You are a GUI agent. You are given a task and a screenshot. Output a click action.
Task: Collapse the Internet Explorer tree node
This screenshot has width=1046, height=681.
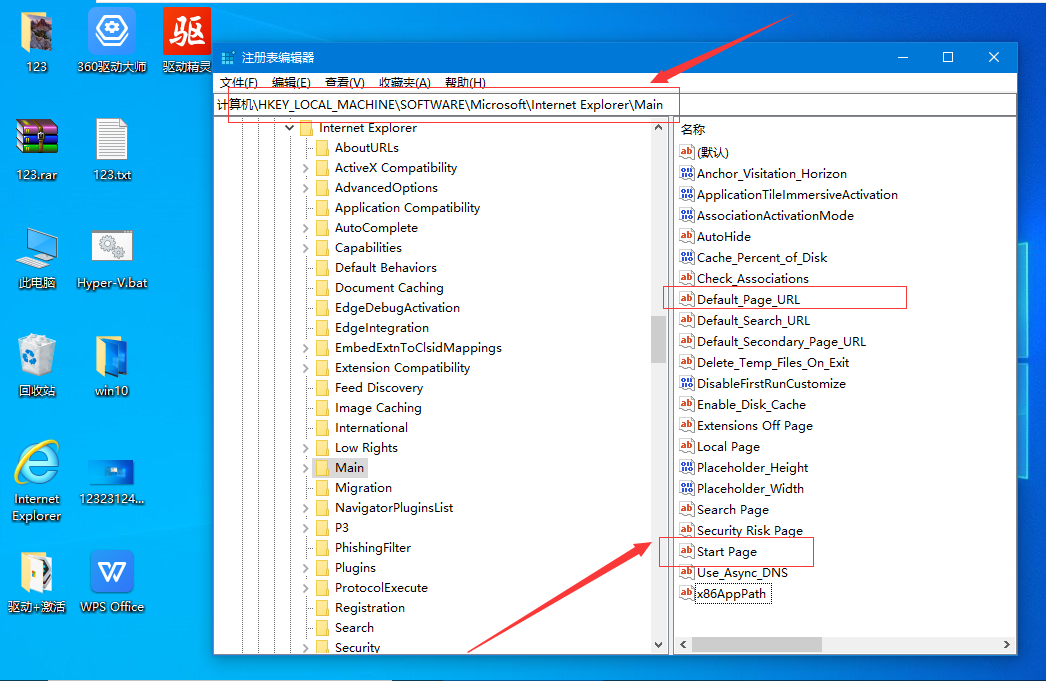[x=289, y=128]
